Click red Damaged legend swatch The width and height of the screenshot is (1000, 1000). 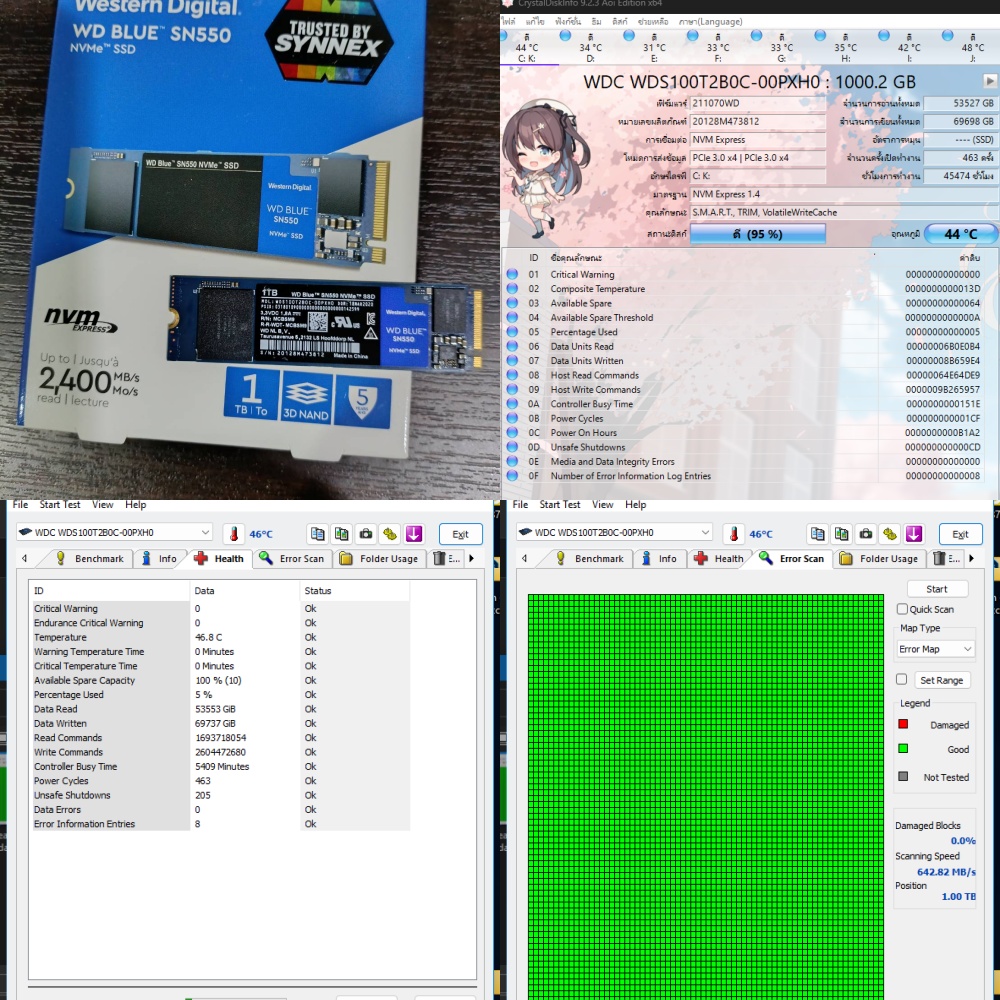point(903,724)
